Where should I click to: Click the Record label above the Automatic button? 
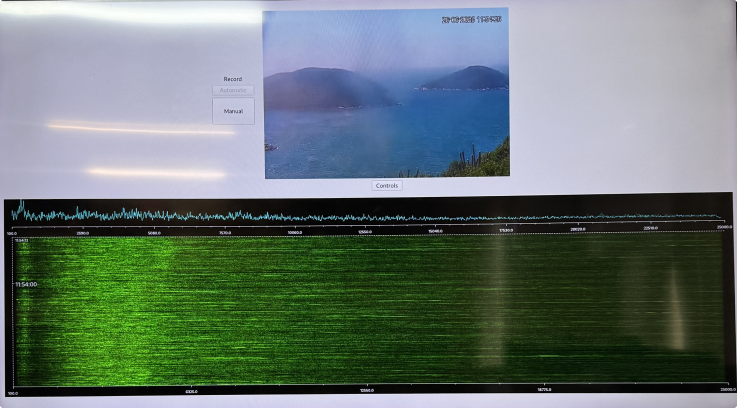(233, 79)
